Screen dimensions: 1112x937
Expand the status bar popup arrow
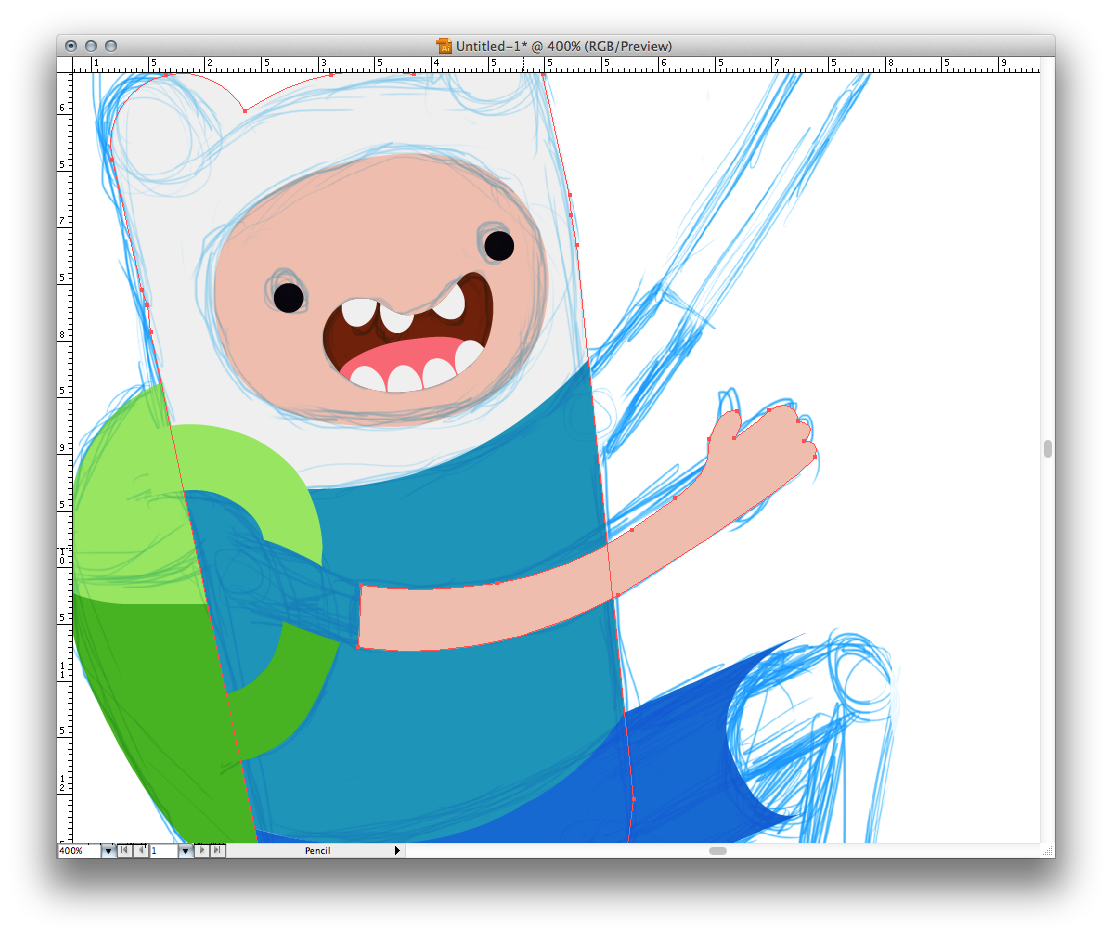pyautogui.click(x=397, y=851)
